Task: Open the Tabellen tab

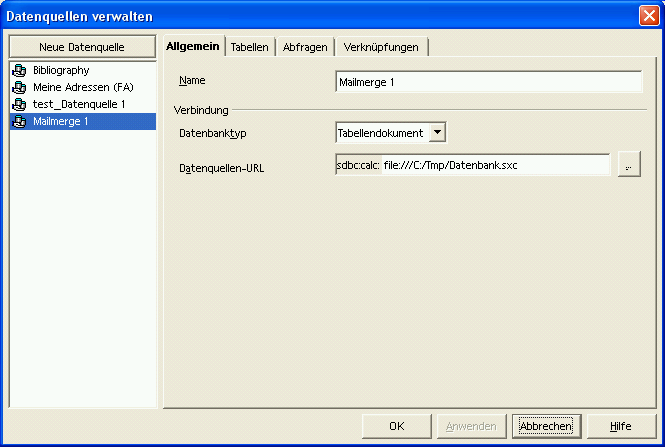Action: pos(249,48)
